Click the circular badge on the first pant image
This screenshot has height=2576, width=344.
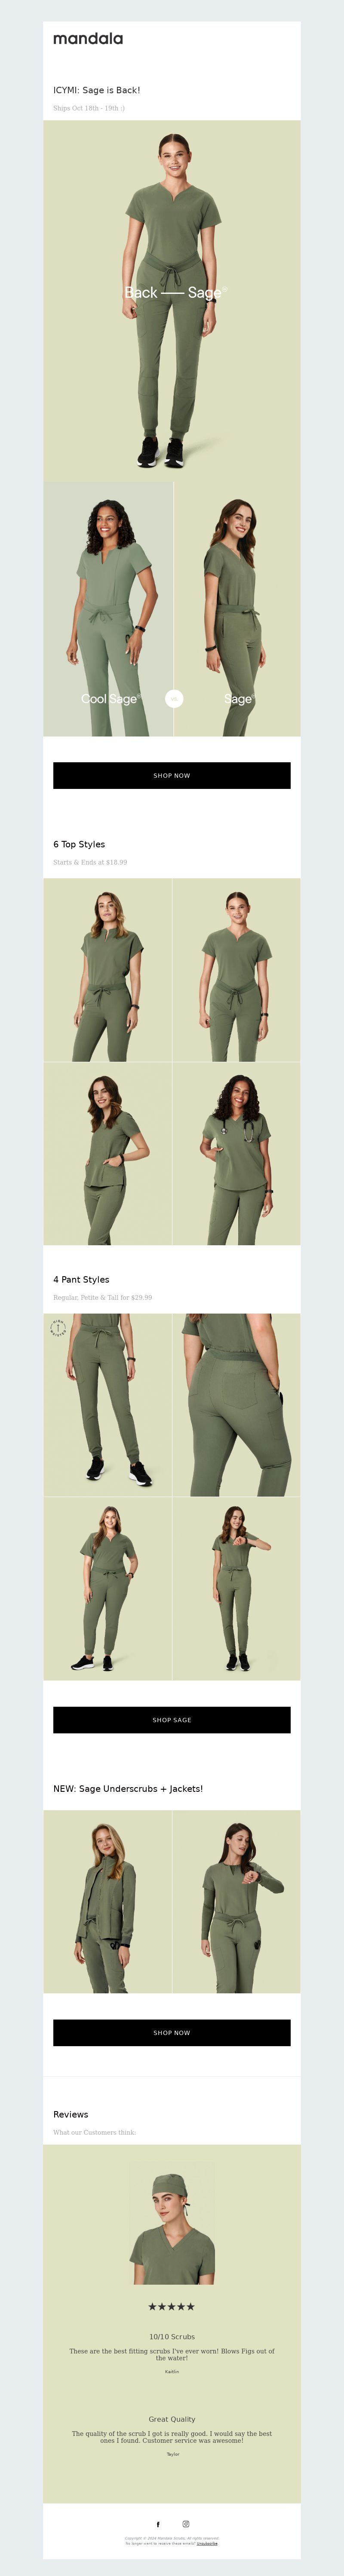click(x=58, y=1328)
